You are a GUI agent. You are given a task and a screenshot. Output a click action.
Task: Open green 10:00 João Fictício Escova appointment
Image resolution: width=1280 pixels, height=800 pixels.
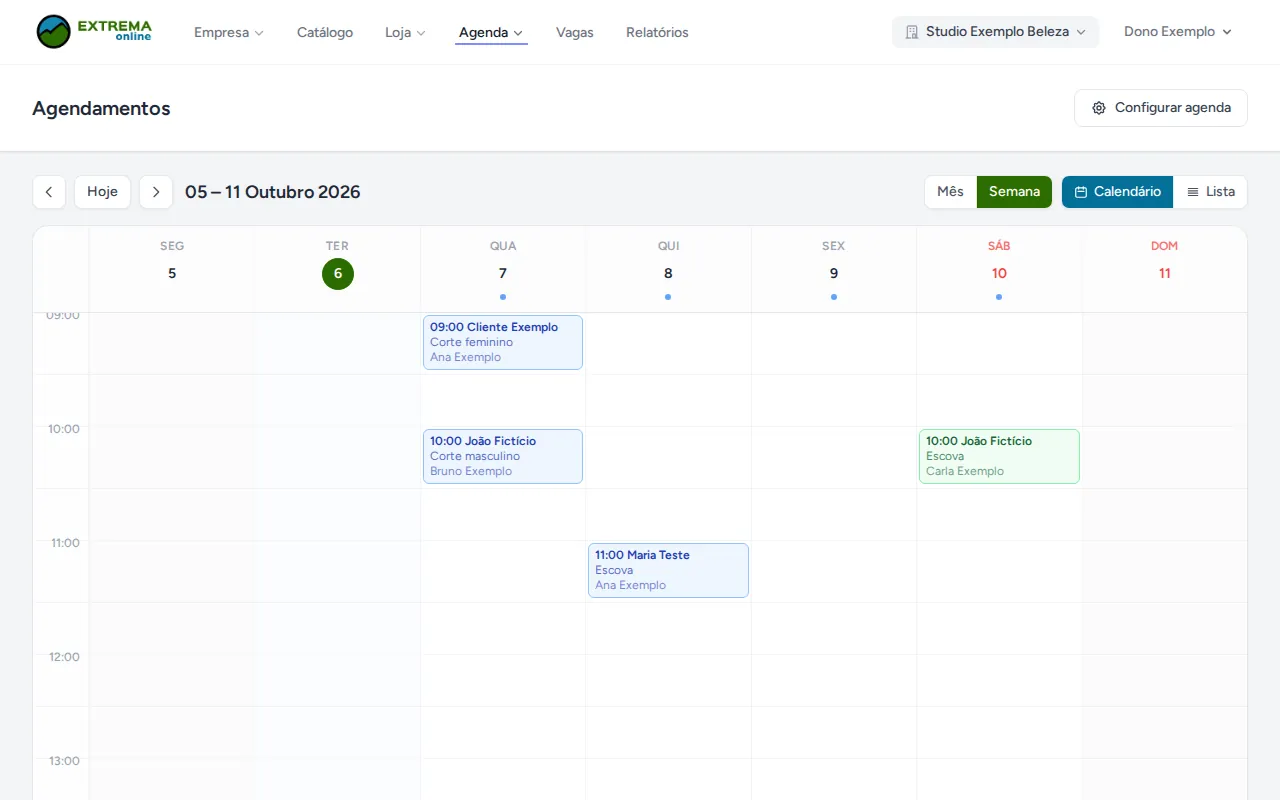click(999, 456)
